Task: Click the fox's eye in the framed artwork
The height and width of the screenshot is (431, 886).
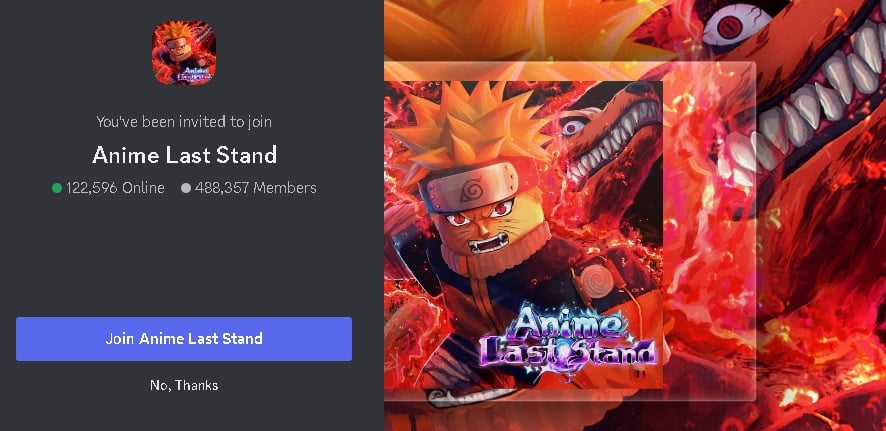Action: 572,127
